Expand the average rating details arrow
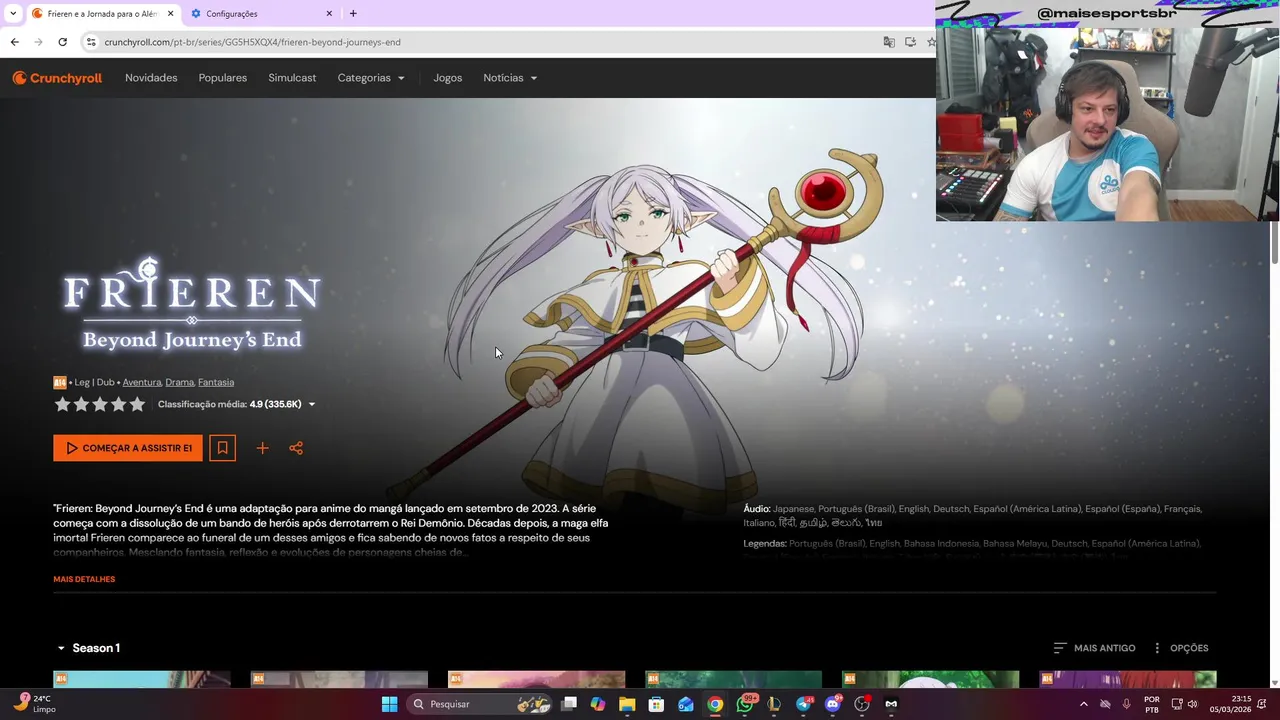The width and height of the screenshot is (1280, 720). [x=311, y=404]
